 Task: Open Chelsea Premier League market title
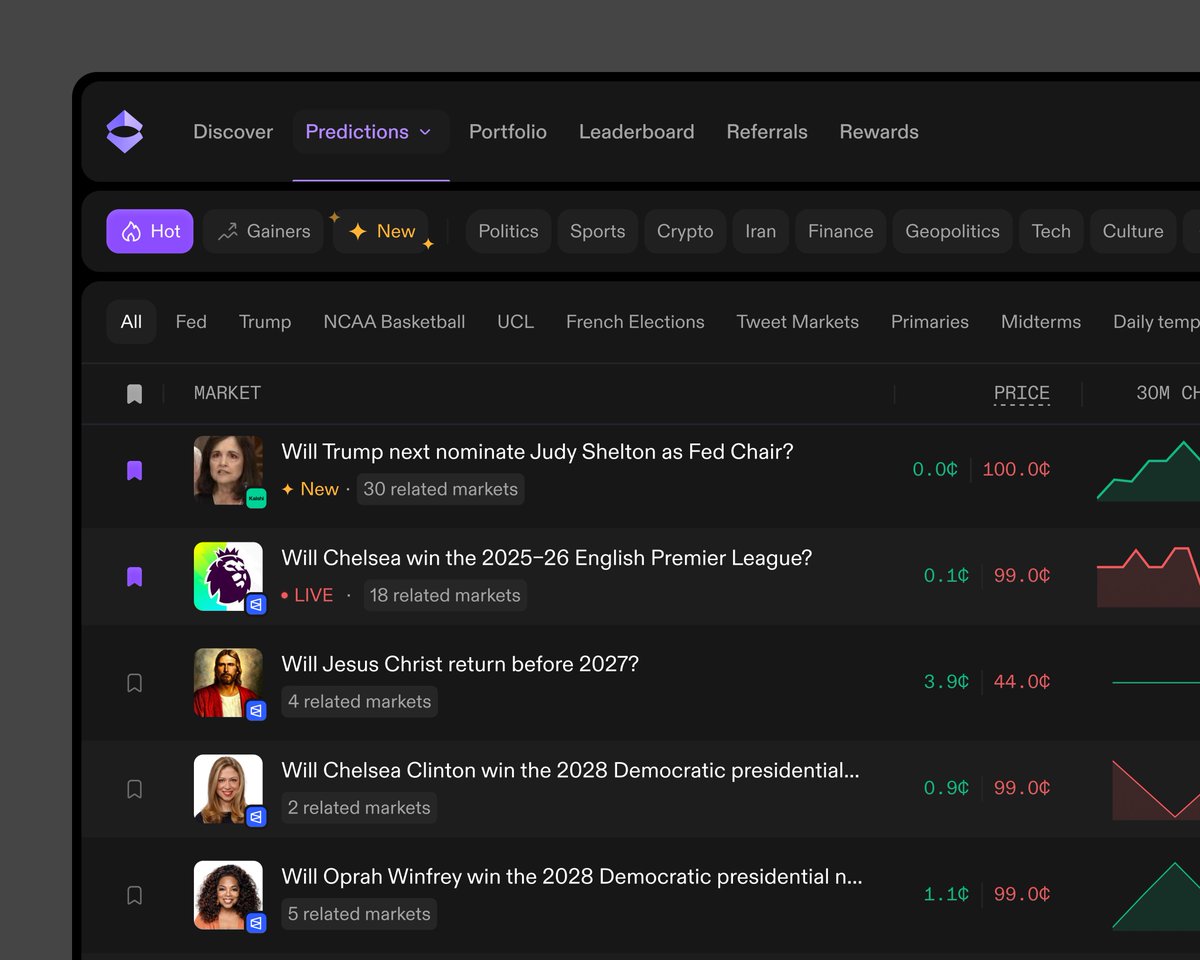pos(547,558)
